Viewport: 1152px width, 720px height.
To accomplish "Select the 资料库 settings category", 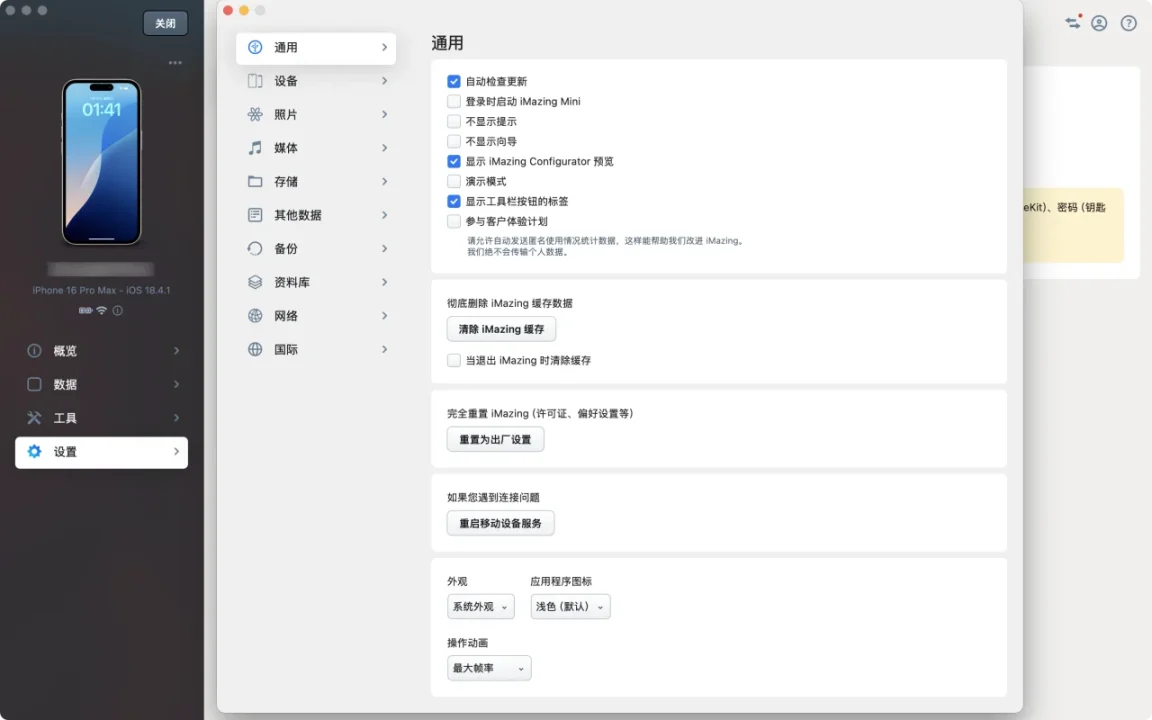I will [x=316, y=282].
